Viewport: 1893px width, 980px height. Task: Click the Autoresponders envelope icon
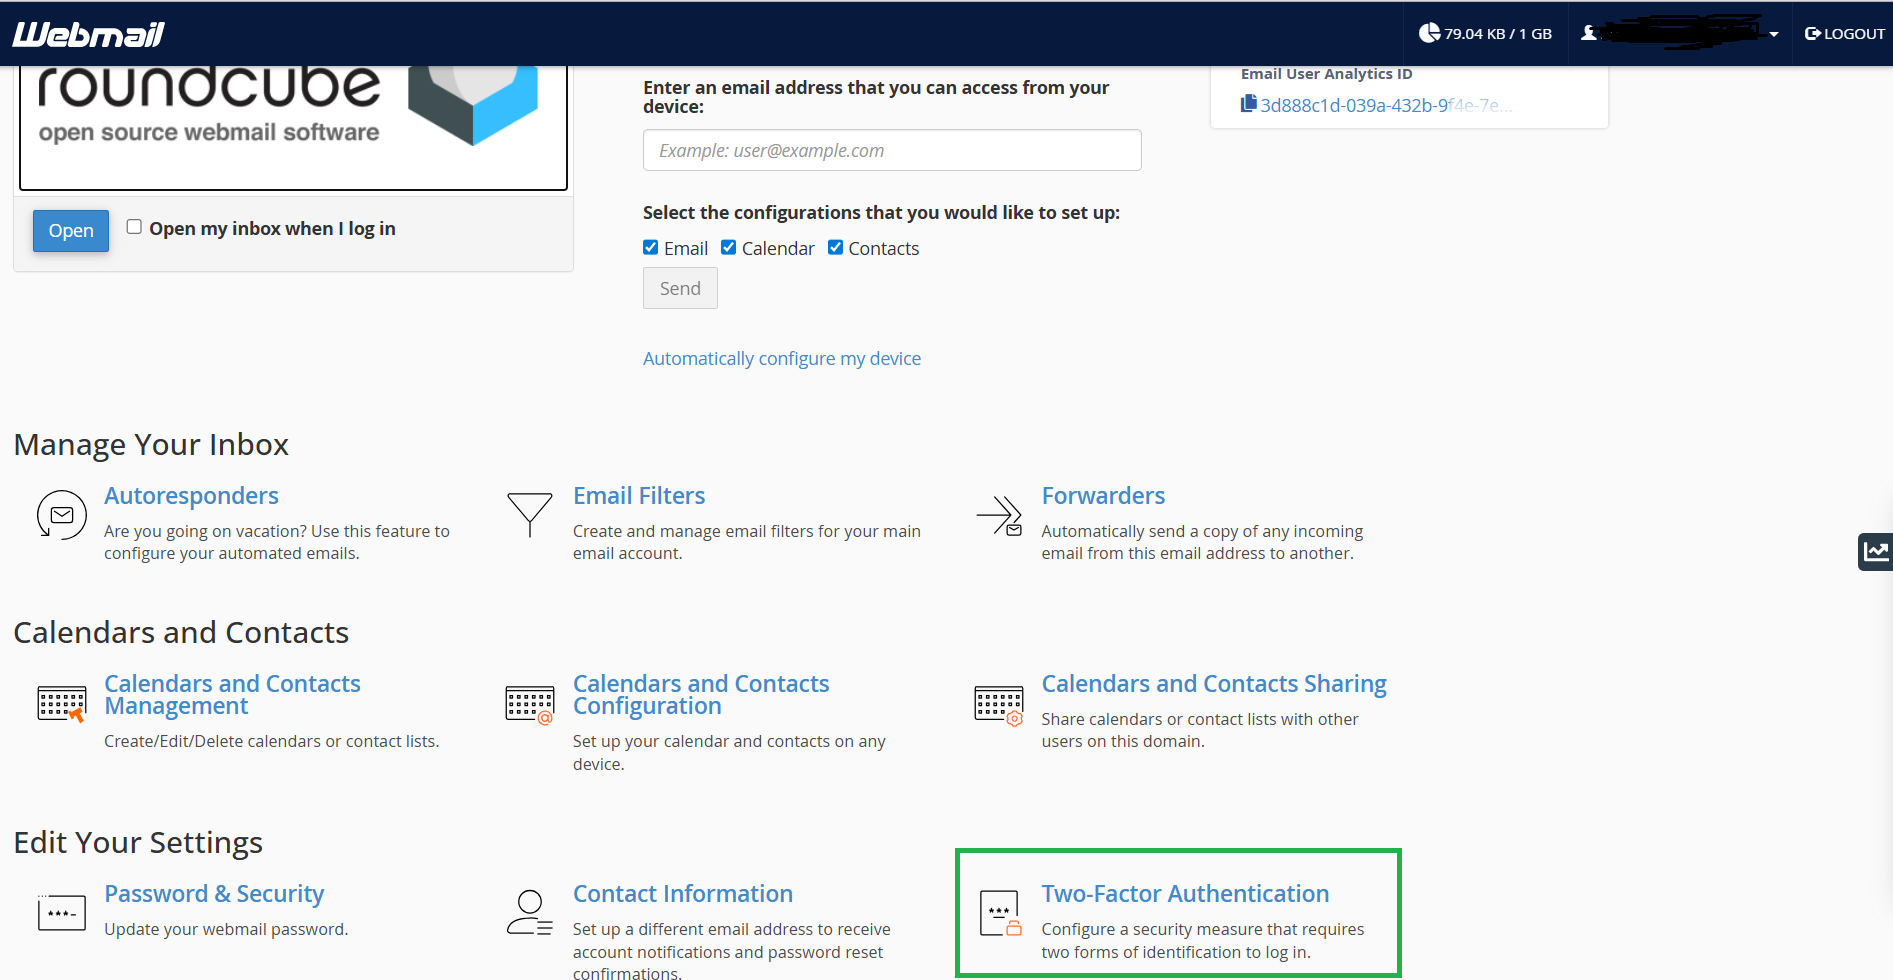coord(61,515)
